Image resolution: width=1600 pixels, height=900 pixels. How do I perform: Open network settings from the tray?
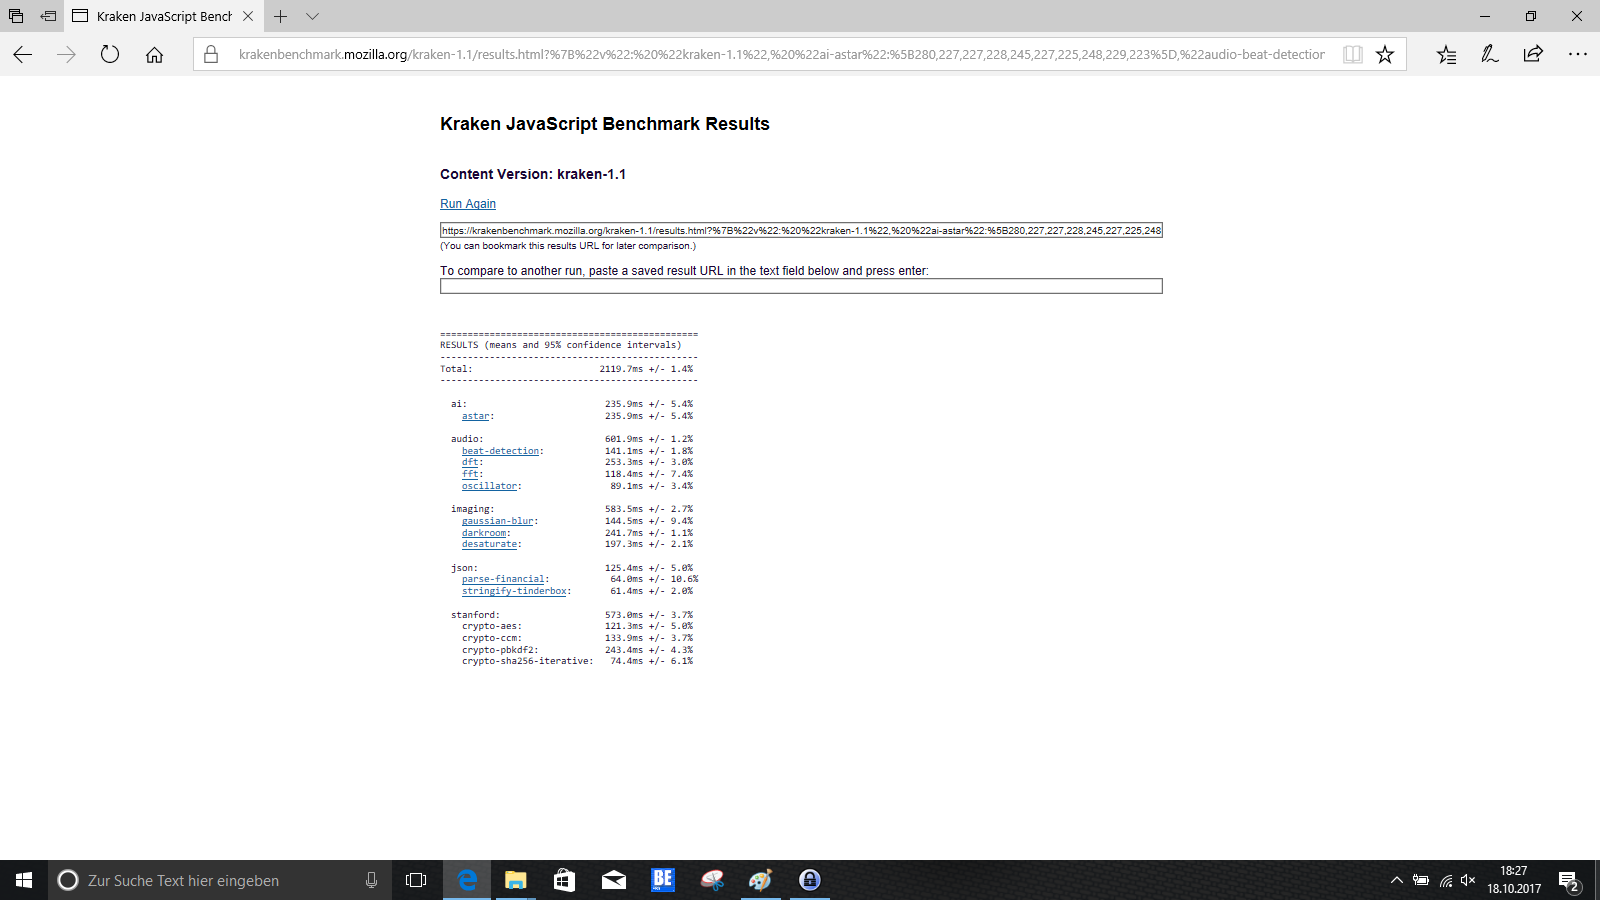[1445, 880]
